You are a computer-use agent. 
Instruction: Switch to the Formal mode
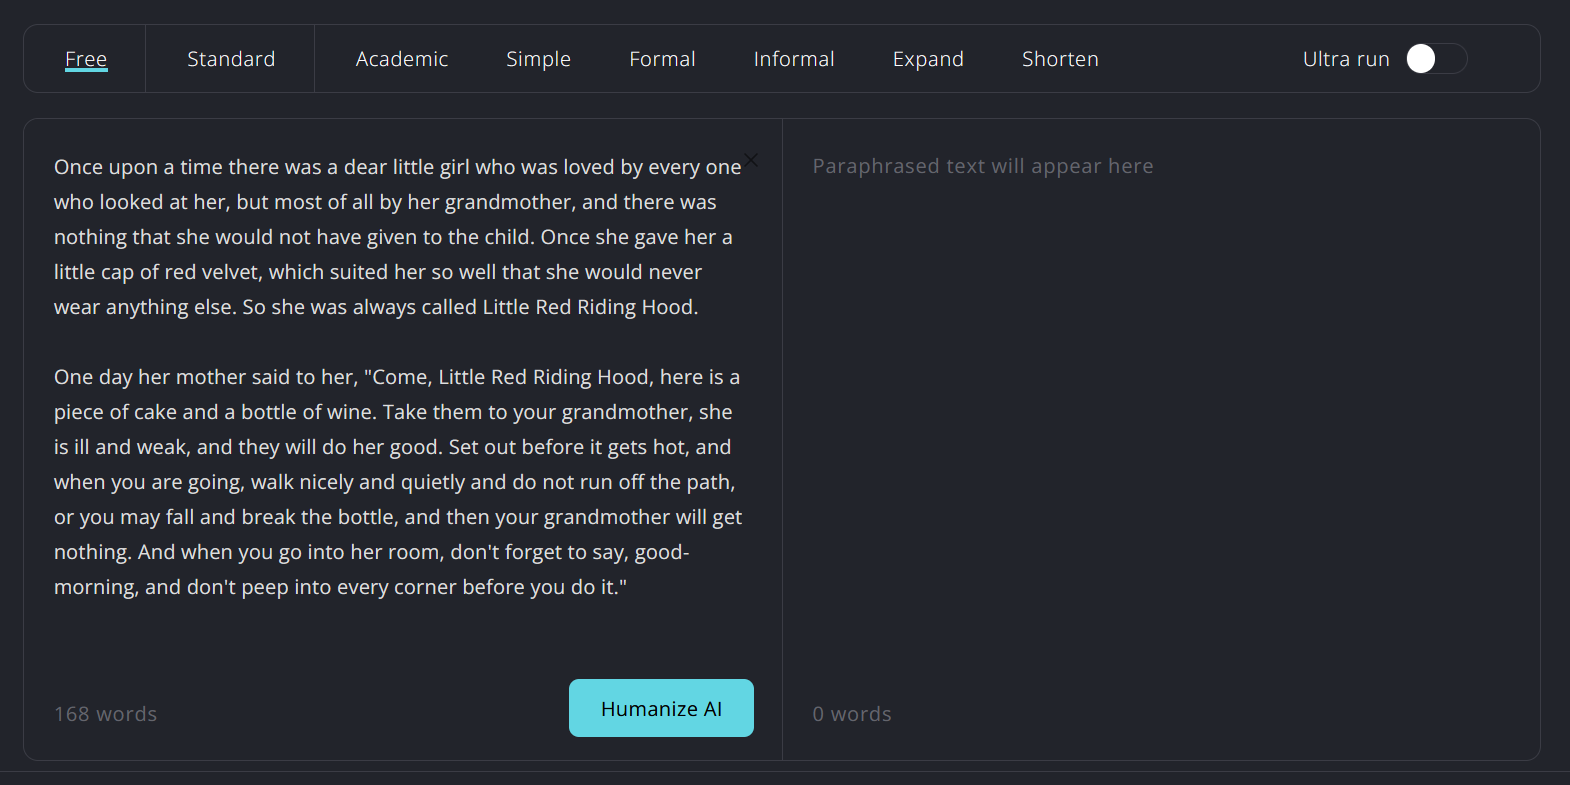pyautogui.click(x=662, y=59)
